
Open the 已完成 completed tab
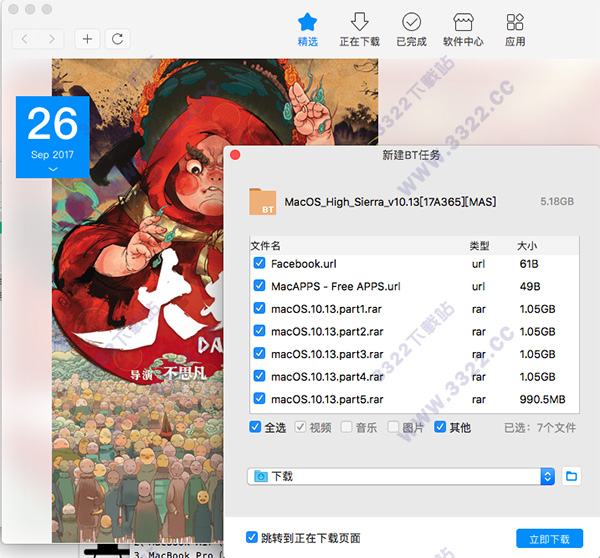point(411,30)
